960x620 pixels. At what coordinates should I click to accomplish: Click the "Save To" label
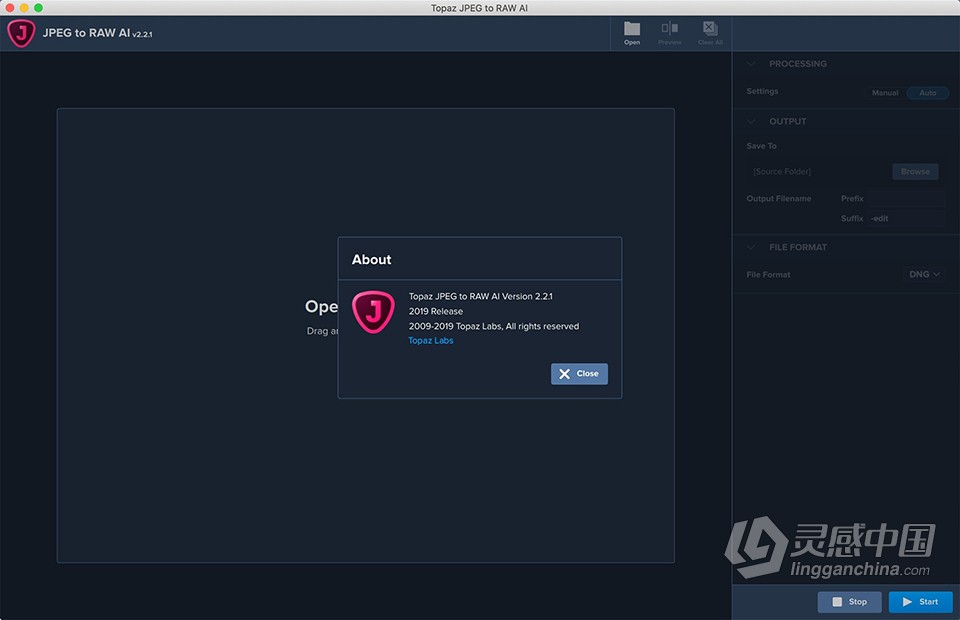pos(762,146)
